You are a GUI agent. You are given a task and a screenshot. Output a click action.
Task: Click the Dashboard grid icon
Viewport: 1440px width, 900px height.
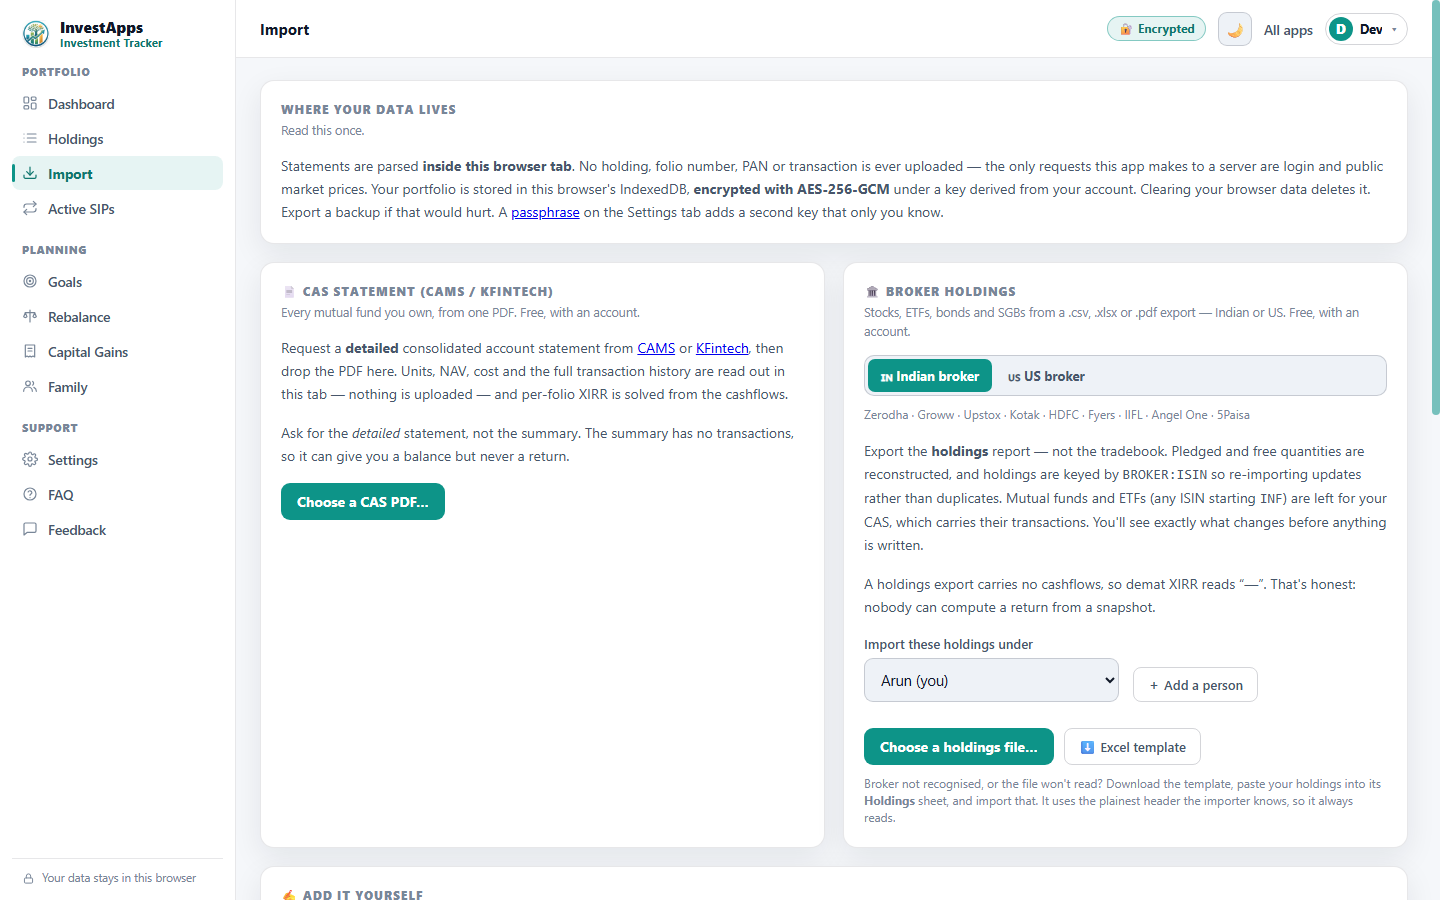pos(30,103)
